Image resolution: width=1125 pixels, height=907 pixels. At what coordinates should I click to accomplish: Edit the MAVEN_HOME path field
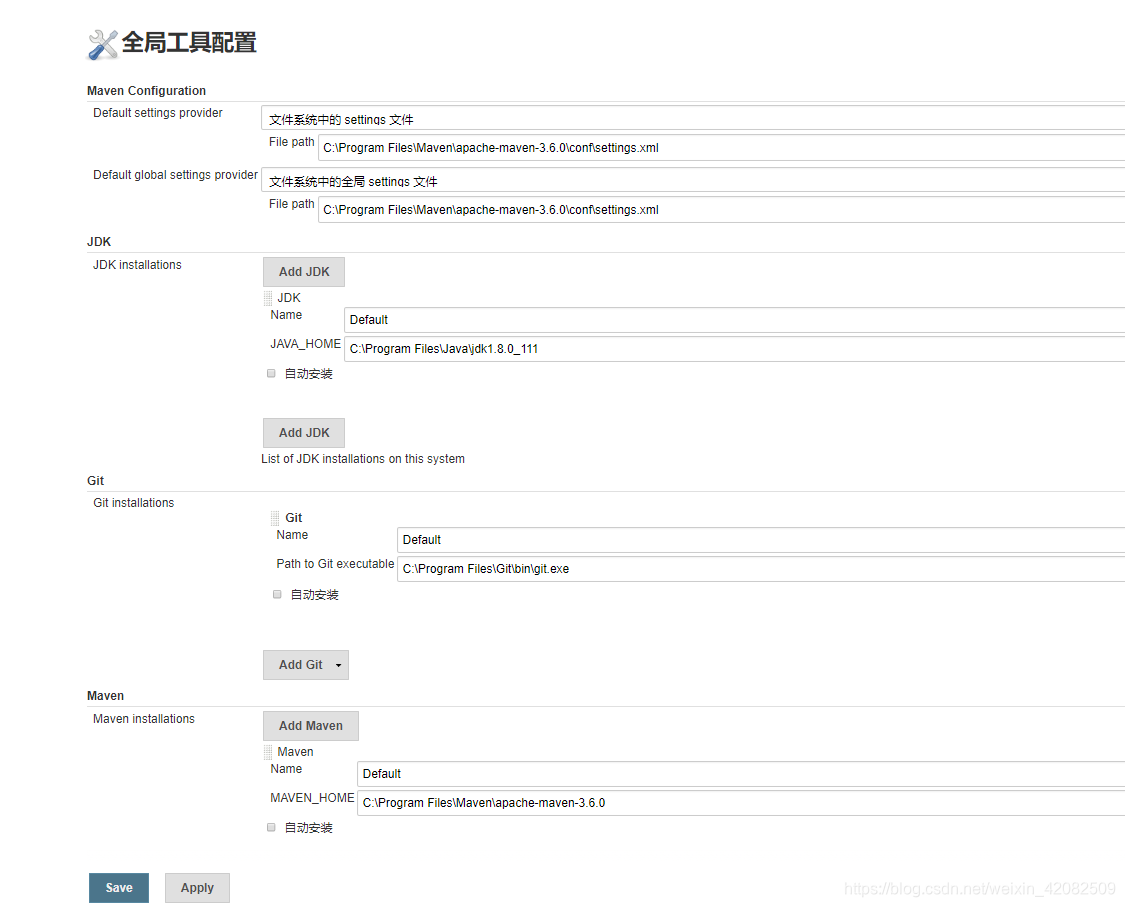[741, 803]
